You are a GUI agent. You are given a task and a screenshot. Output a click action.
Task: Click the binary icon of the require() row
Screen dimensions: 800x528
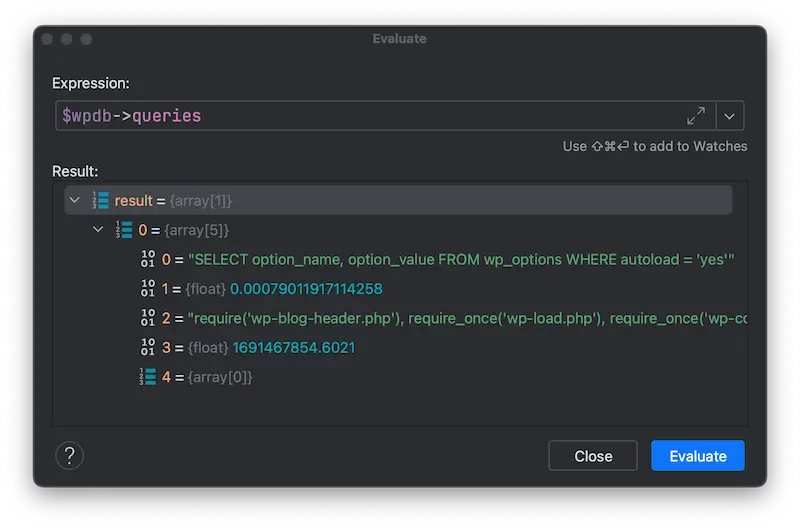click(147, 317)
